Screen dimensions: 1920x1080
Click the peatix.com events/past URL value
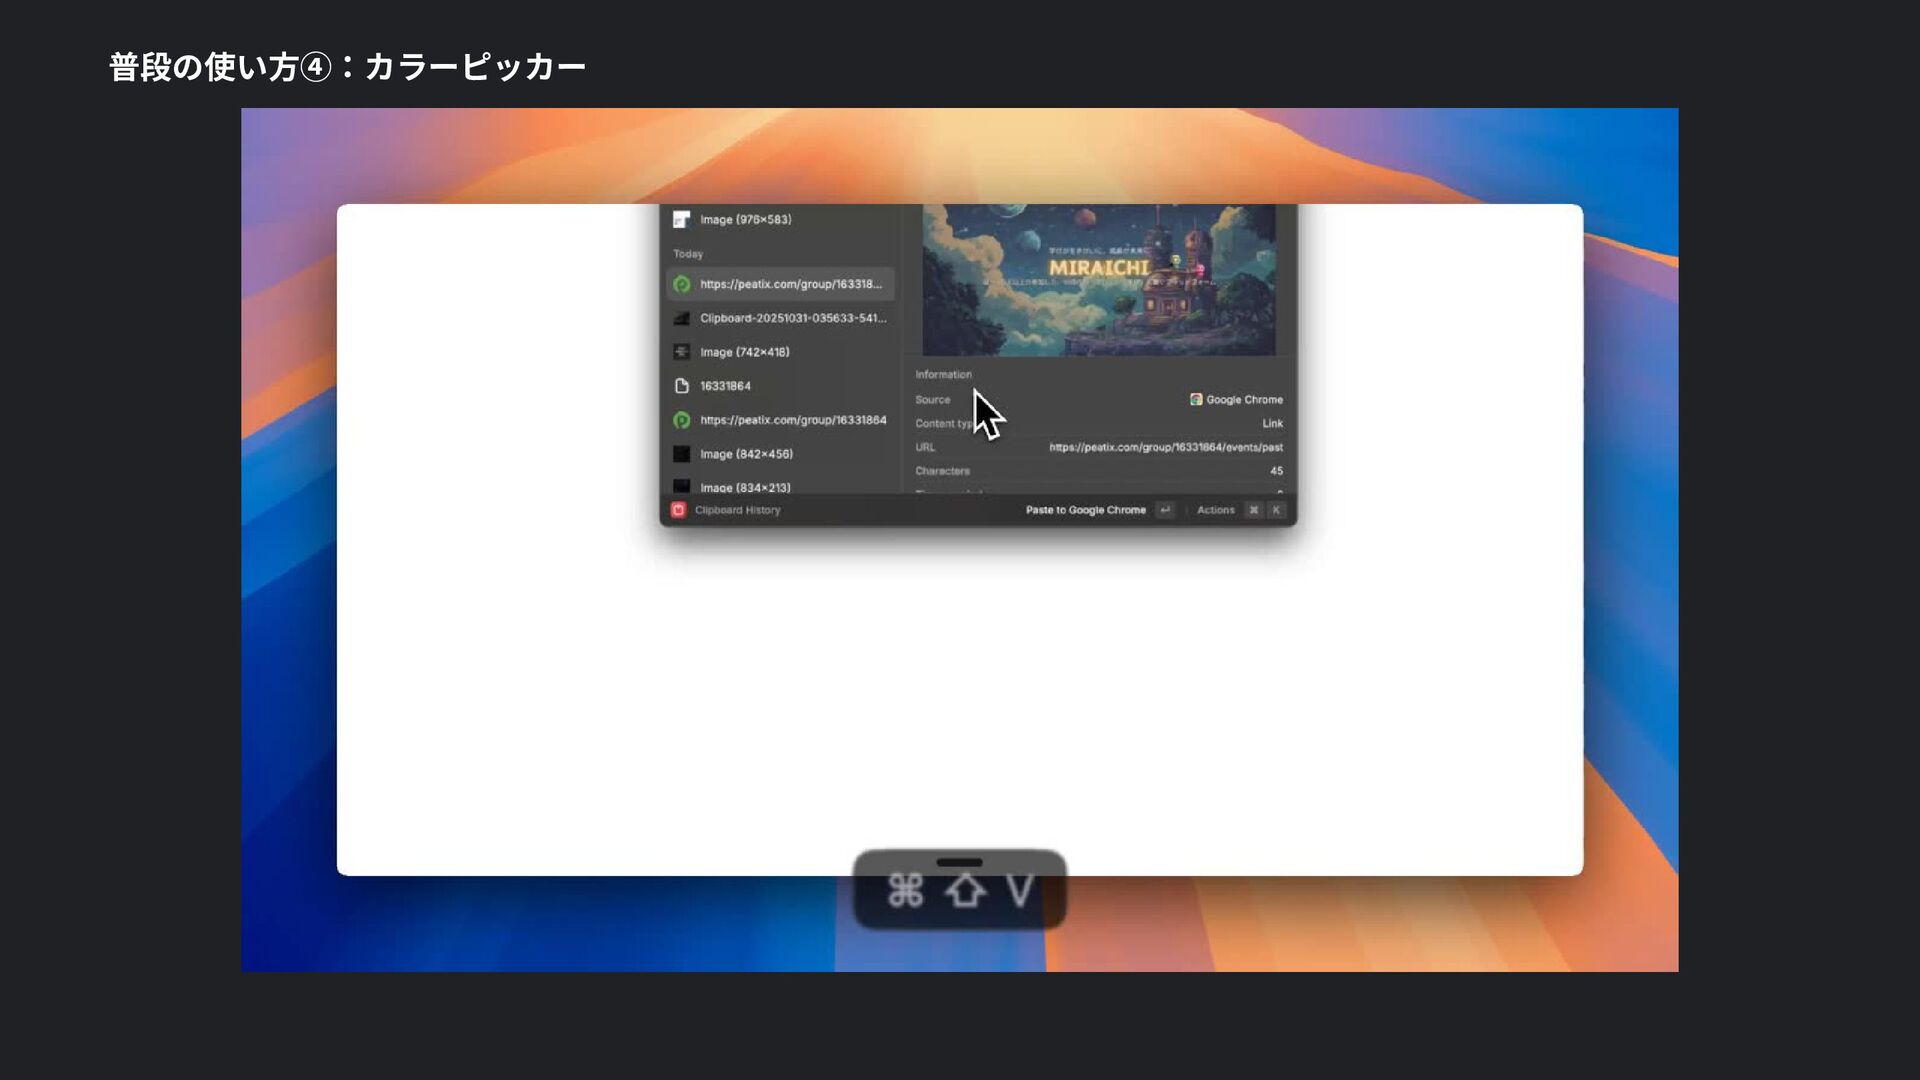(x=1166, y=447)
